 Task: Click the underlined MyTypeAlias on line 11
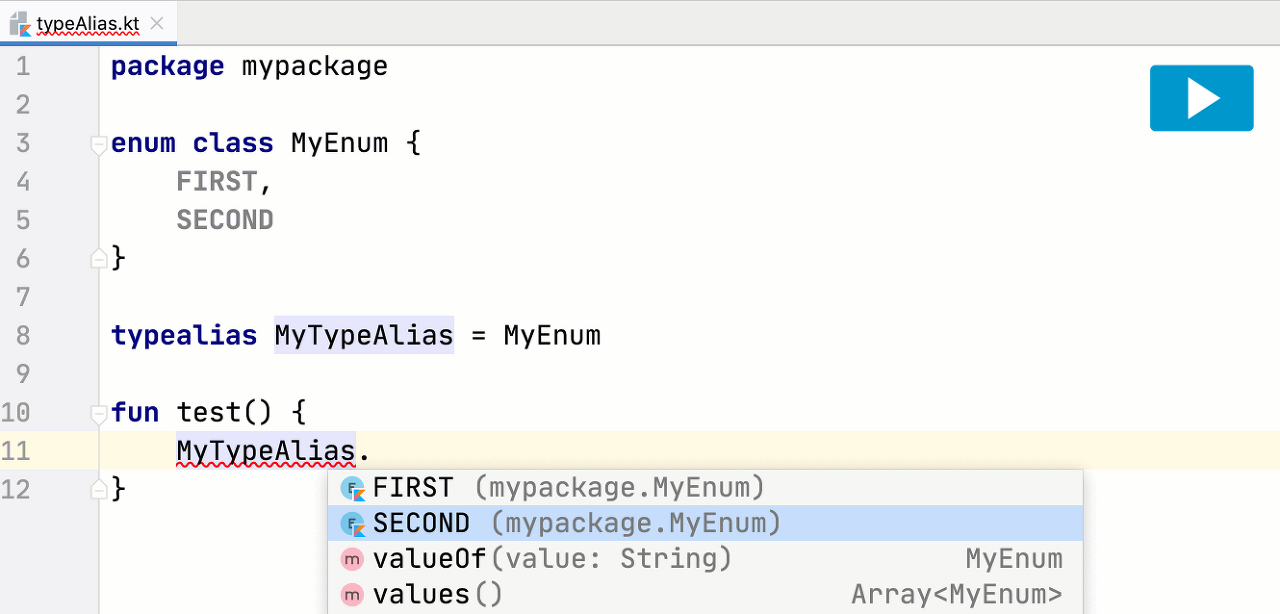266,451
